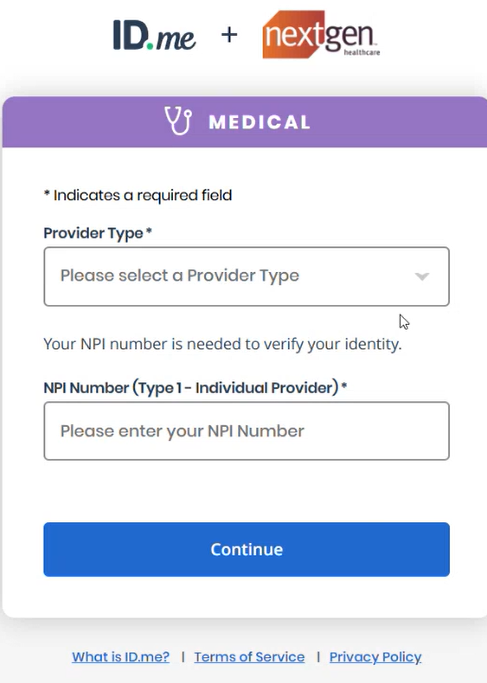Click the 'Your NPI number is needed' message
The height and width of the screenshot is (683, 487).
[x=223, y=344]
